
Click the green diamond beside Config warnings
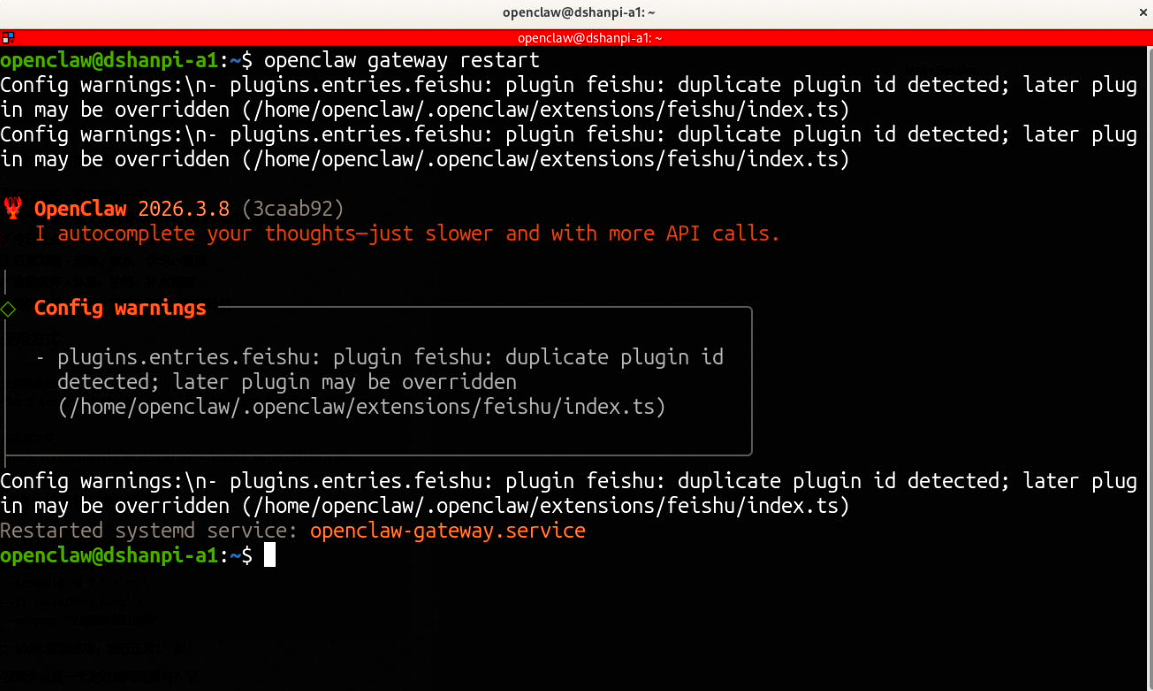(x=9, y=308)
